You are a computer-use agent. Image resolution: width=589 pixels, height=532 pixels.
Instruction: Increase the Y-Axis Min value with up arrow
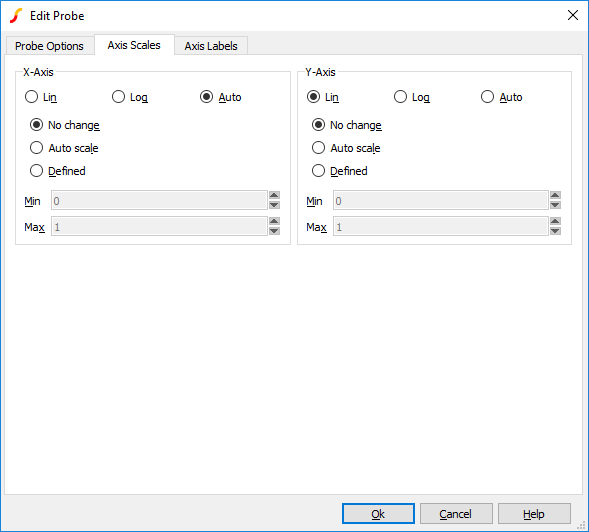(x=555, y=195)
